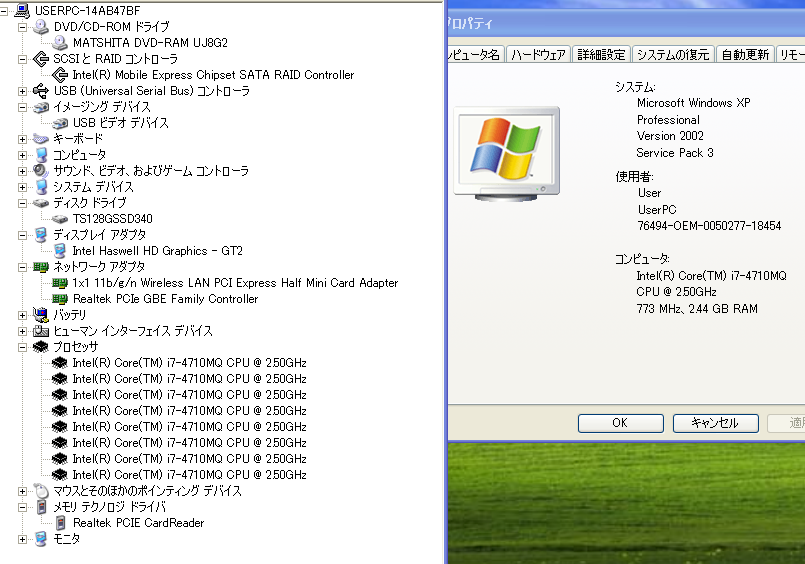Collapse the USERPC-14AB47BF root node

[x=3, y=10]
